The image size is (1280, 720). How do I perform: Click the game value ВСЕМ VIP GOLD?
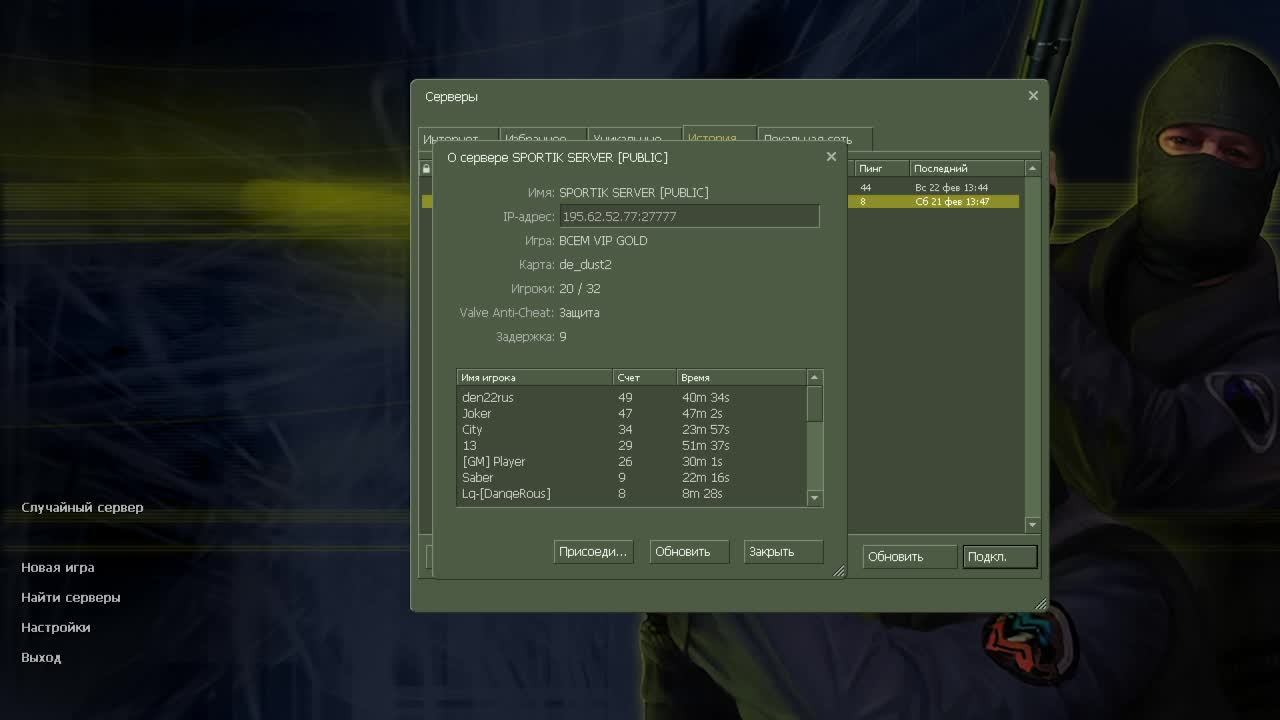tap(603, 241)
